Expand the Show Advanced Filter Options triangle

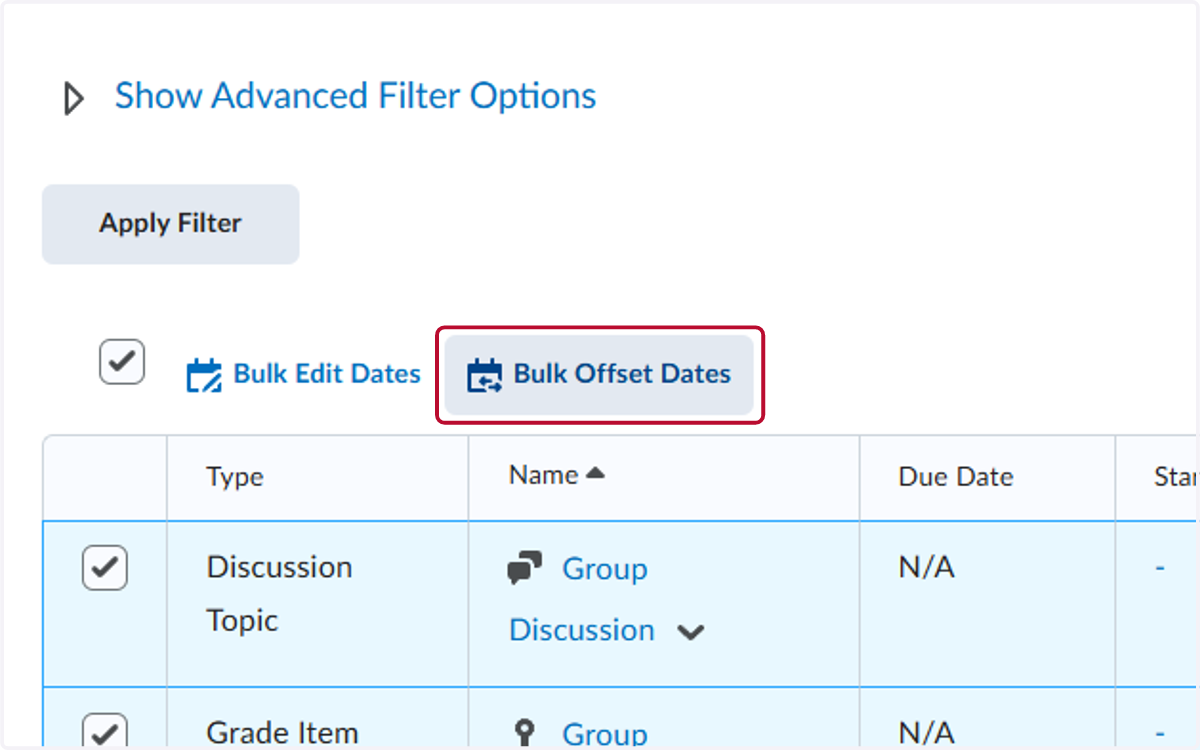click(x=73, y=99)
